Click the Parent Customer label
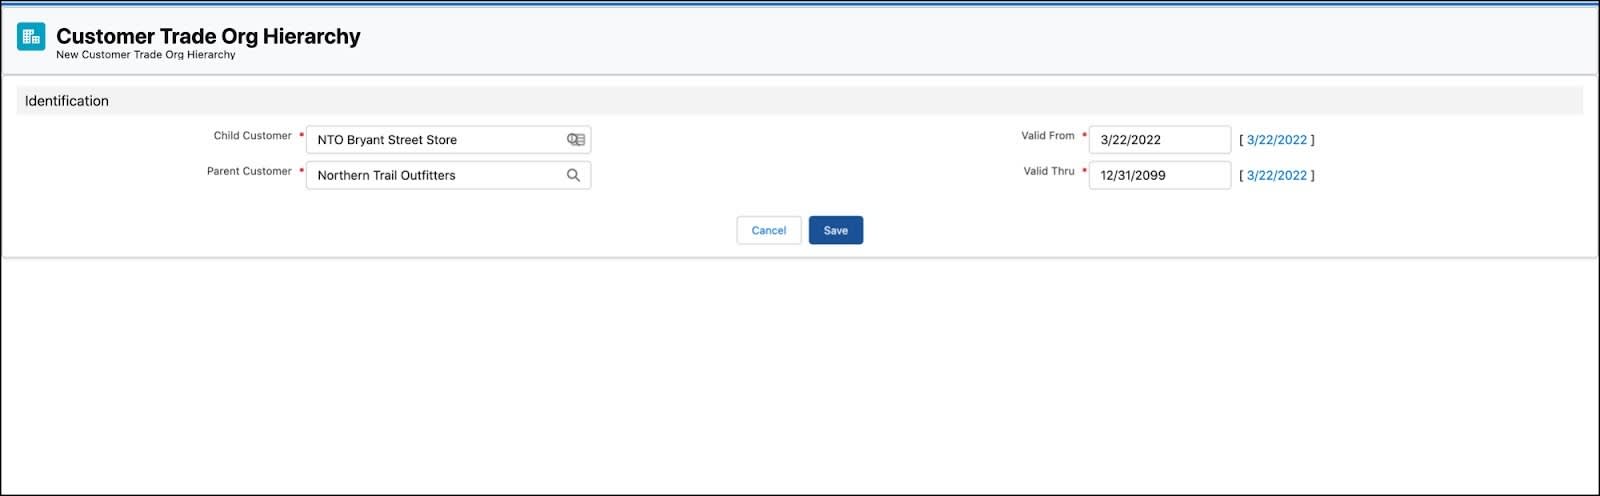This screenshot has width=1600, height=496. pos(249,171)
